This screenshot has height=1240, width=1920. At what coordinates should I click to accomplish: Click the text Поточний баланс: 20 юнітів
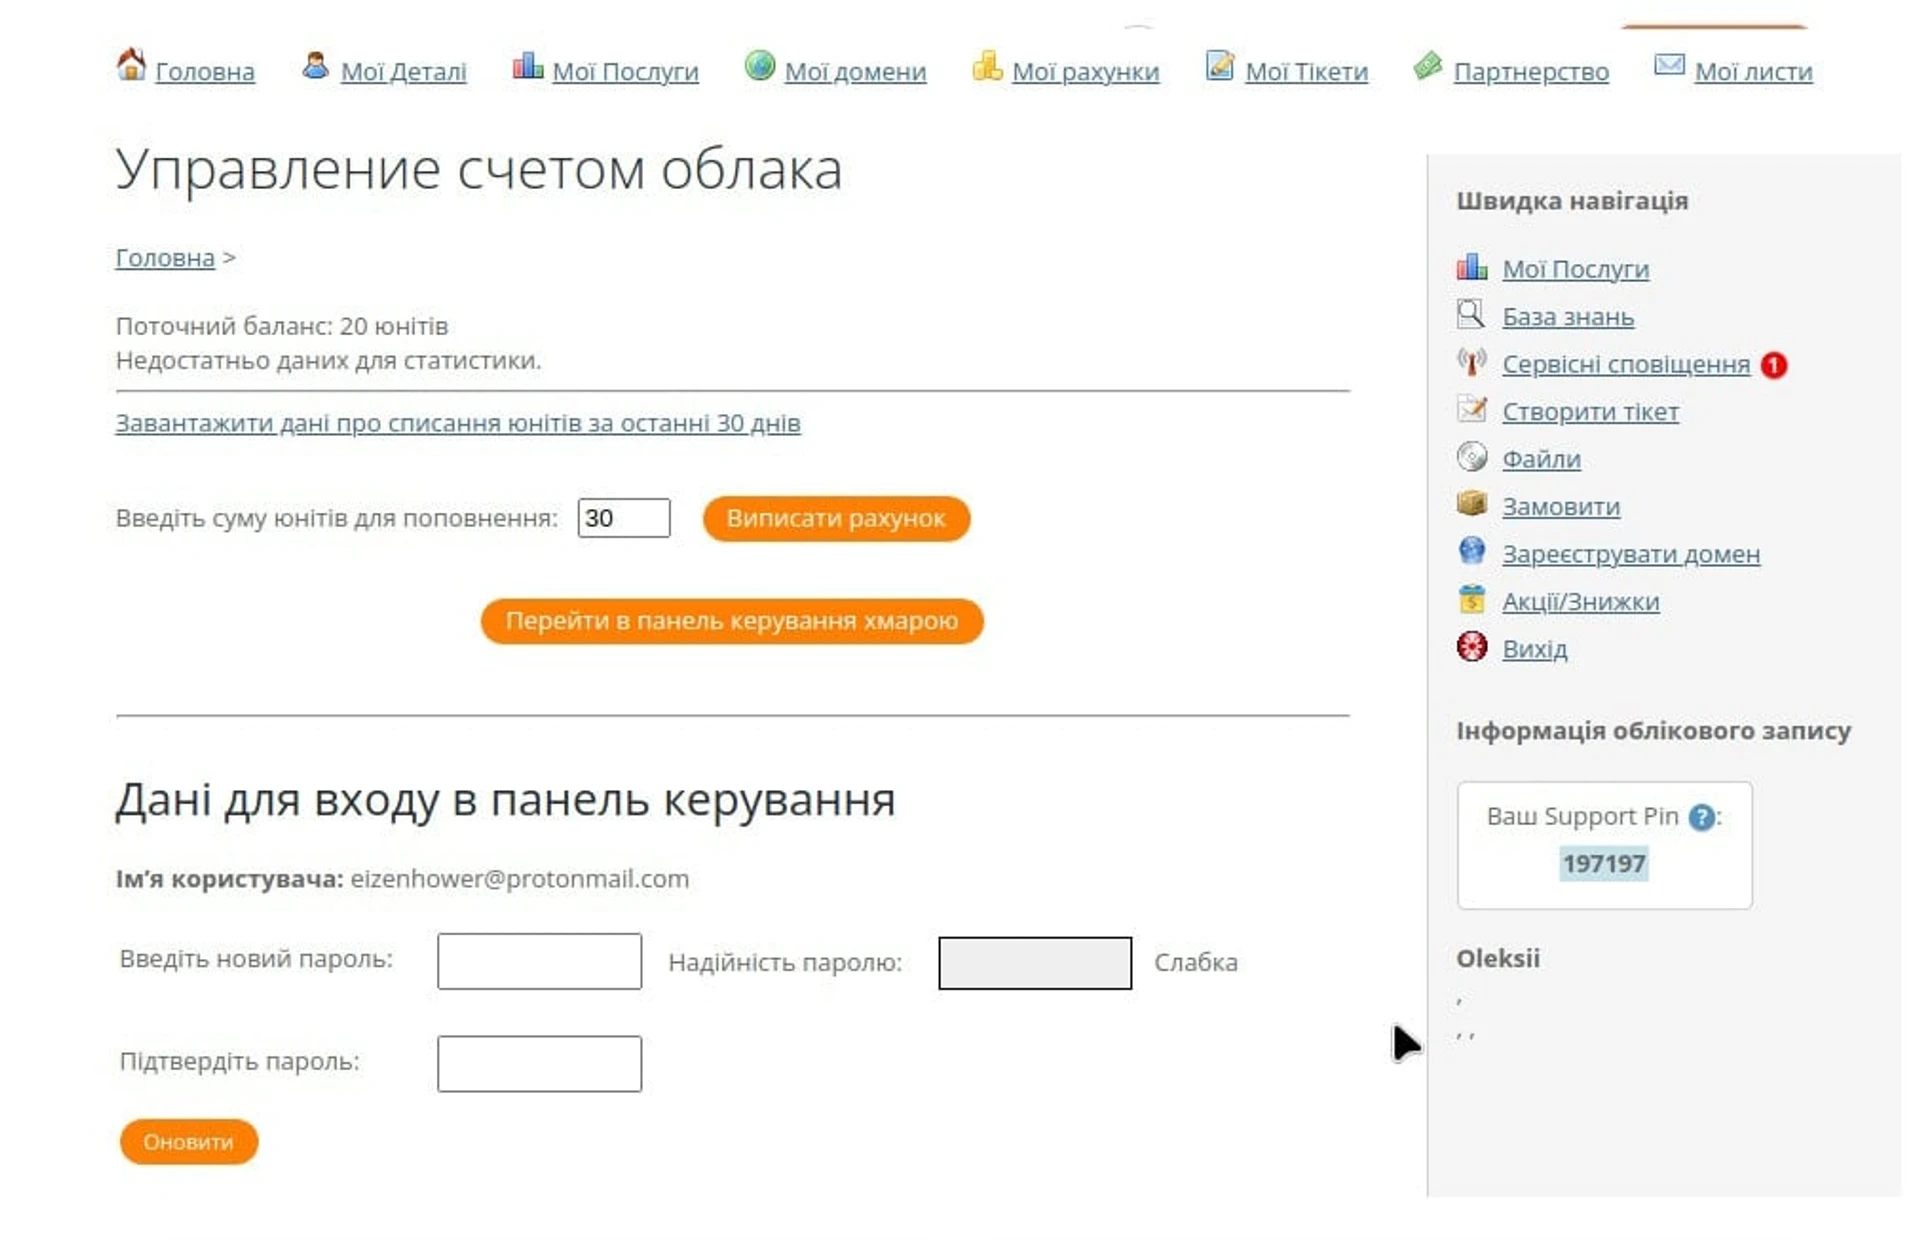pos(282,326)
